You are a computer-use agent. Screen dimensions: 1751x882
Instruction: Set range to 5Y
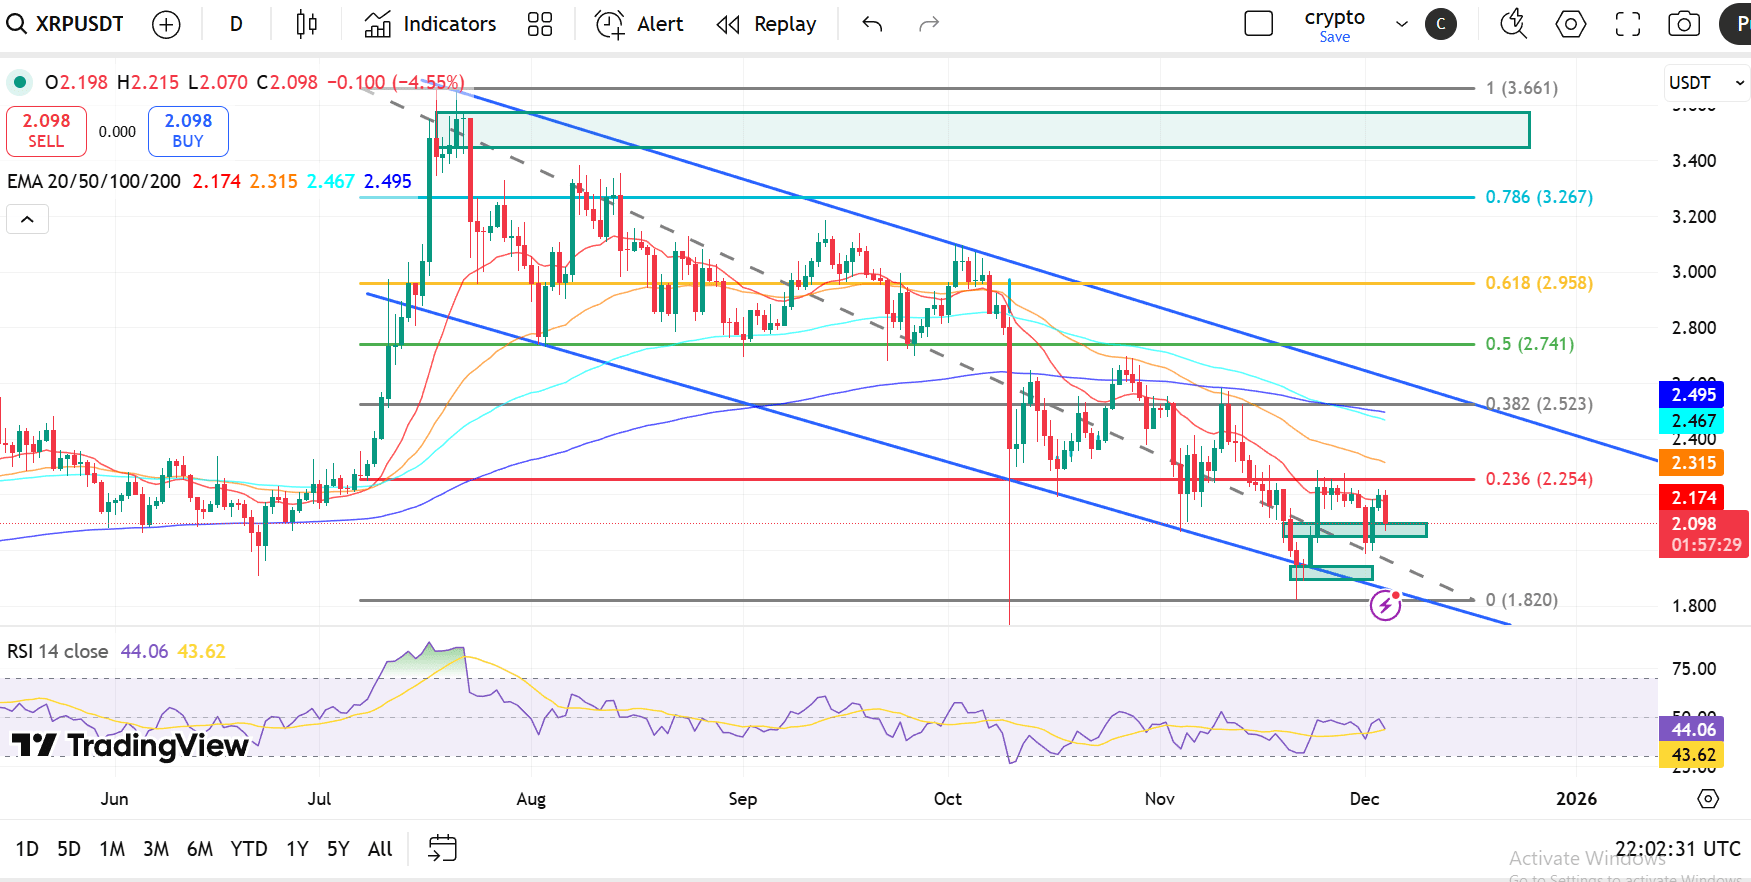[338, 849]
